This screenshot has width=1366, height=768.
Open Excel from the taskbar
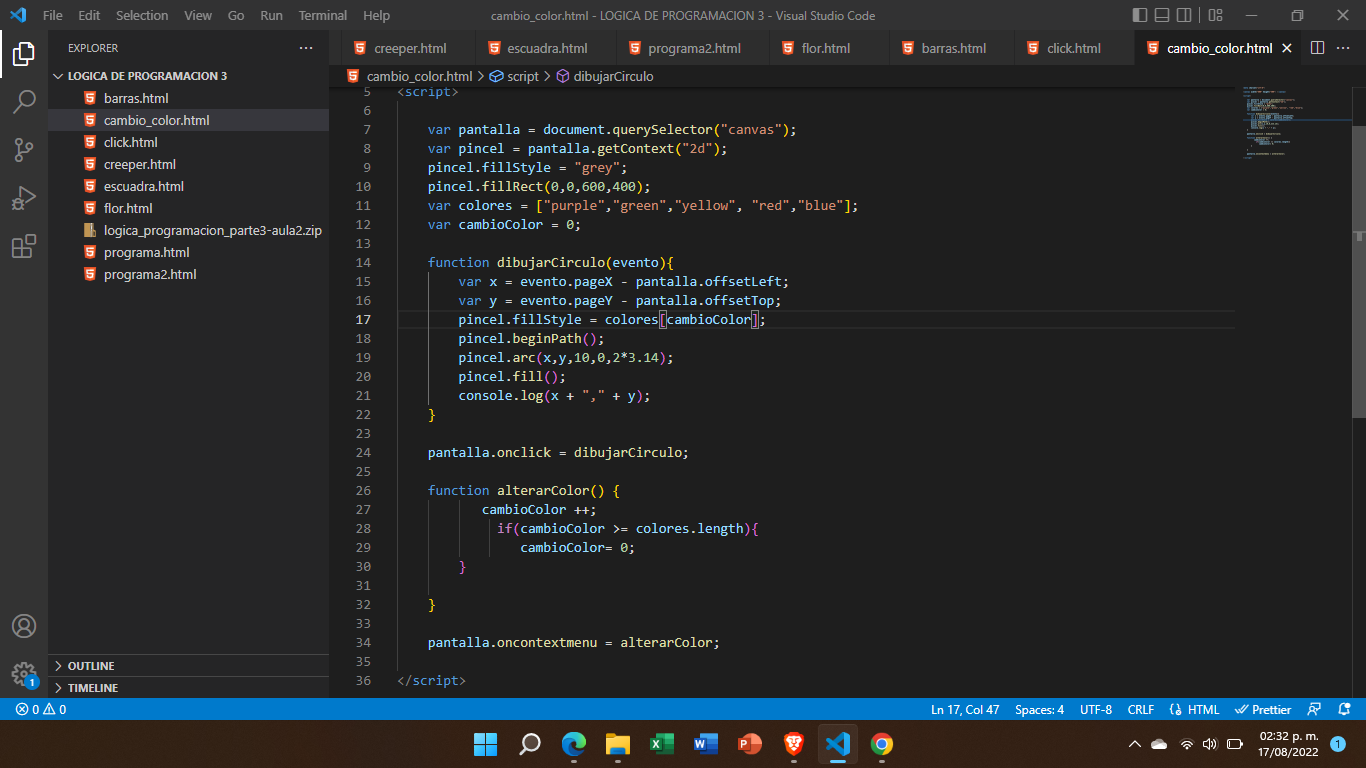[x=661, y=744]
